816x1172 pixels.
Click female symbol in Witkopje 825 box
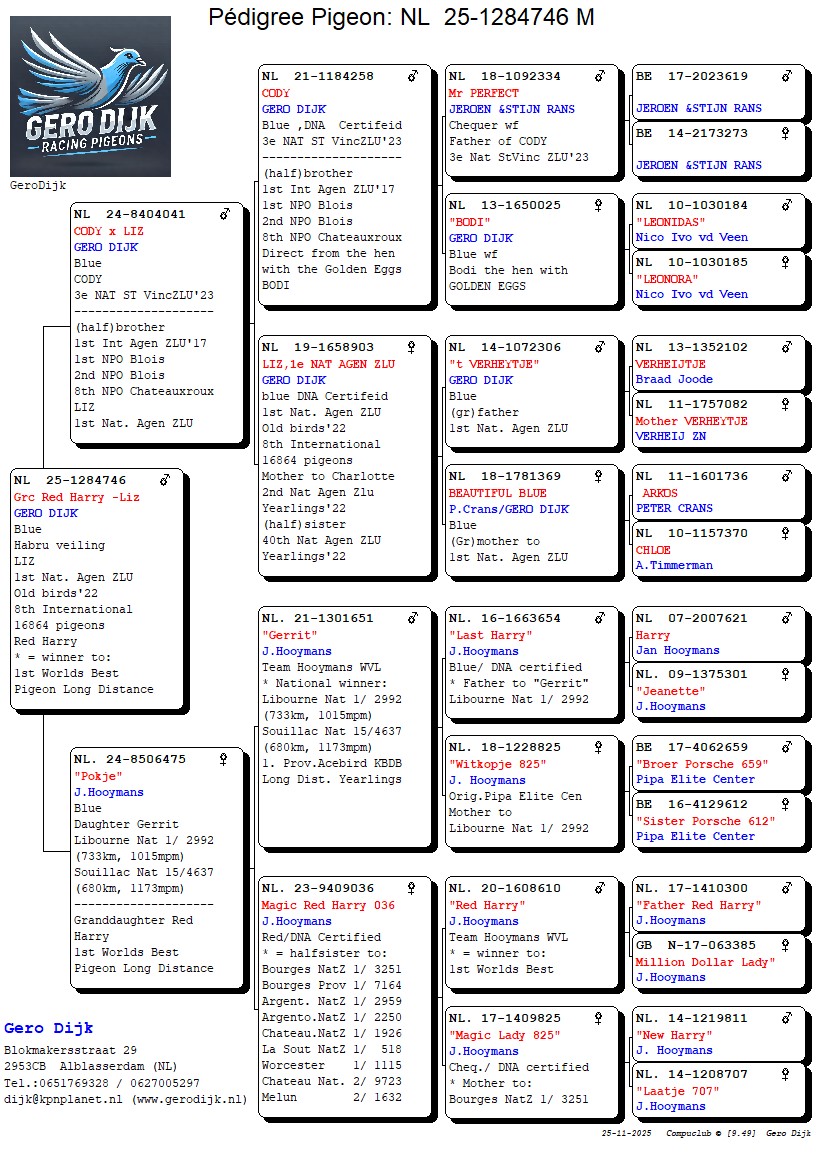pos(599,747)
